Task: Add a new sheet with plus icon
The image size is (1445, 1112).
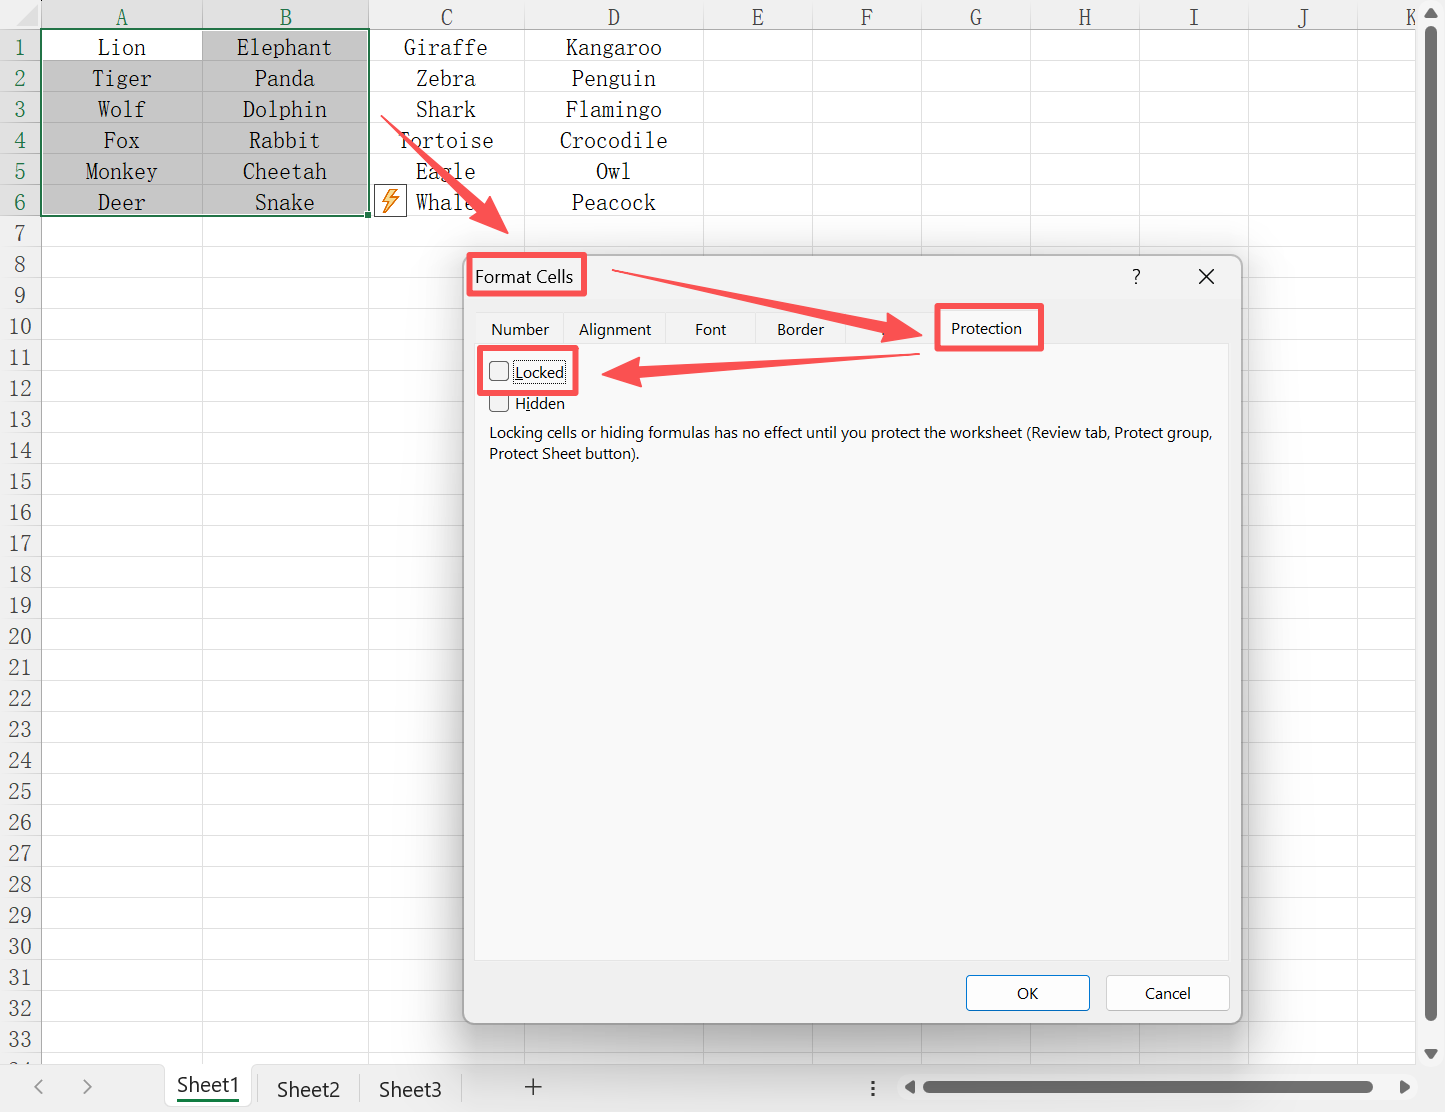Action: point(533,1087)
